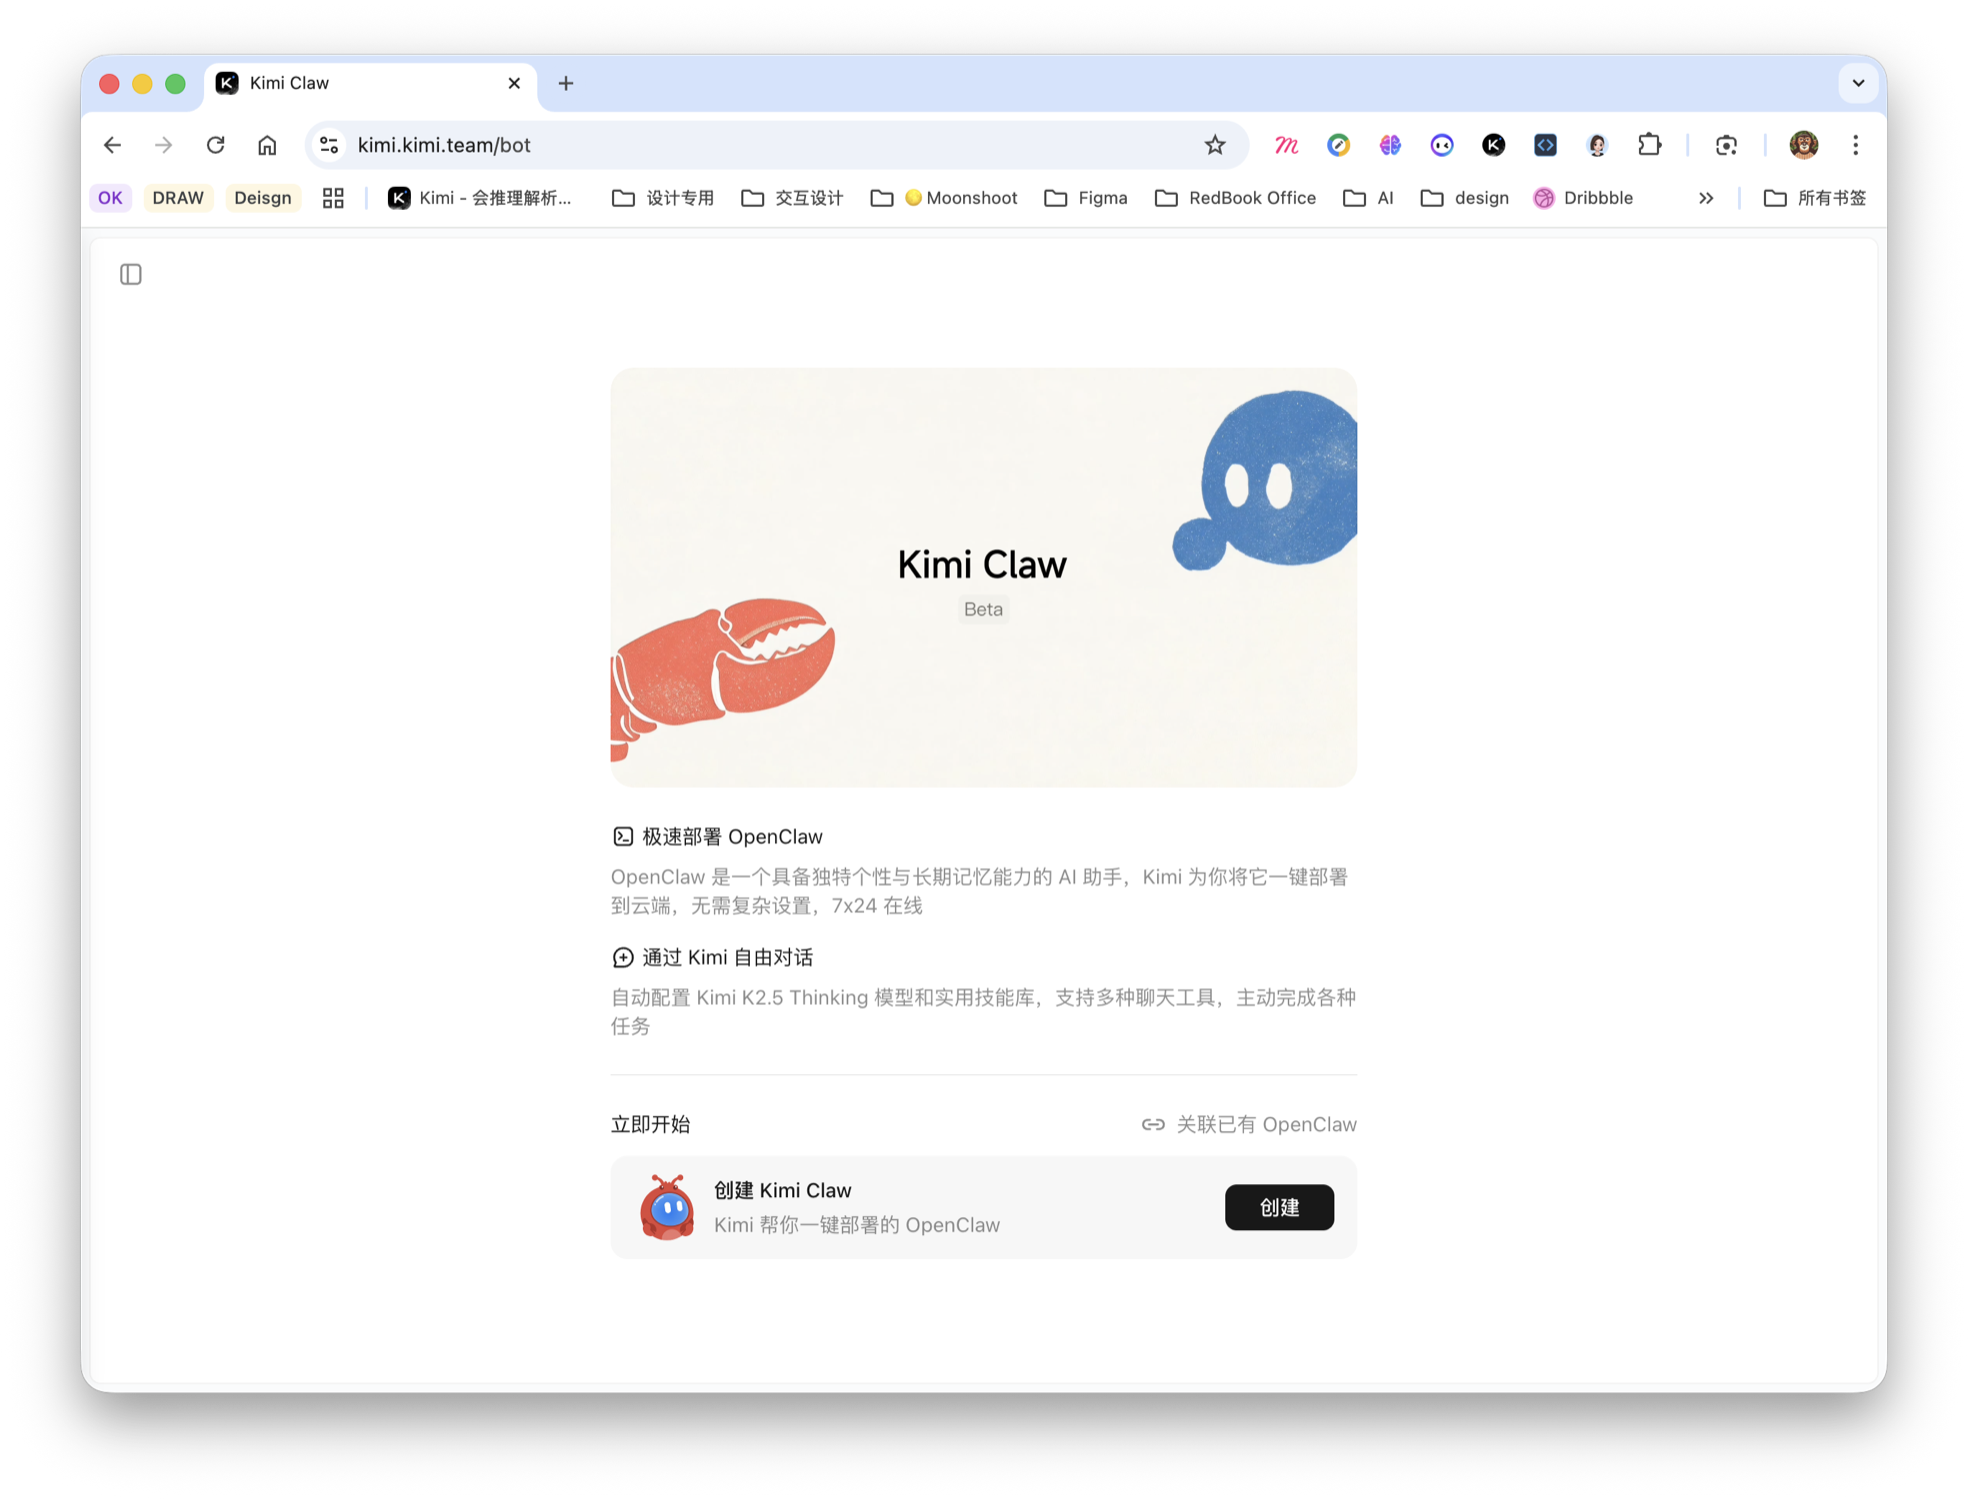The width and height of the screenshot is (1968, 1499).
Task: Toggle the sidebar panel icon
Action: click(x=131, y=274)
